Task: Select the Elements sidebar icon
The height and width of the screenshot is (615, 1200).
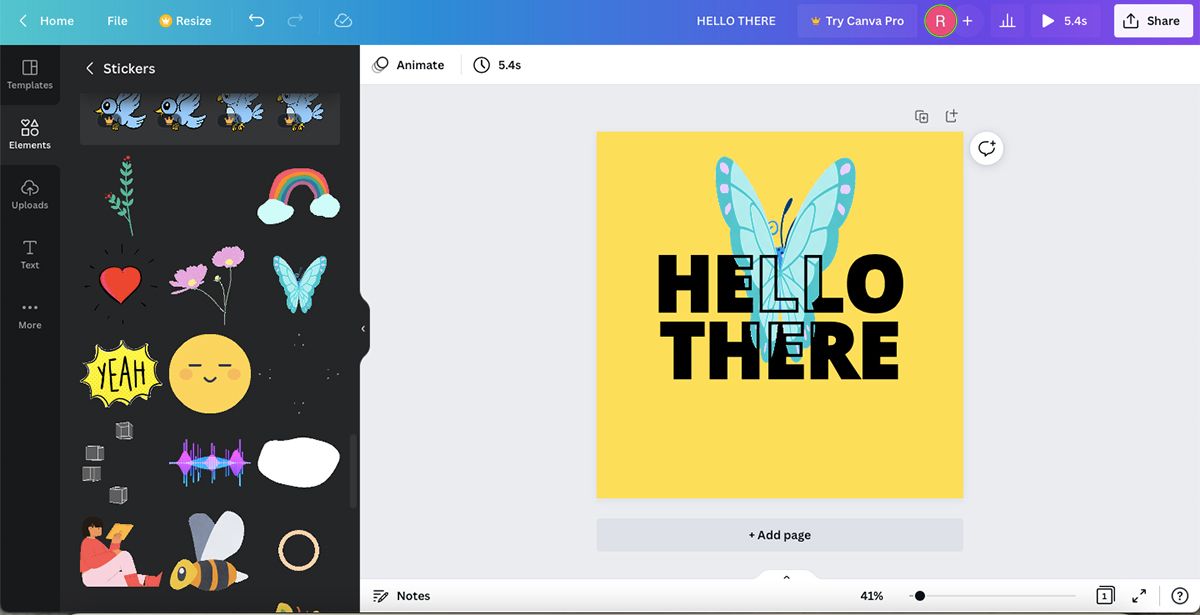Action: (x=30, y=135)
